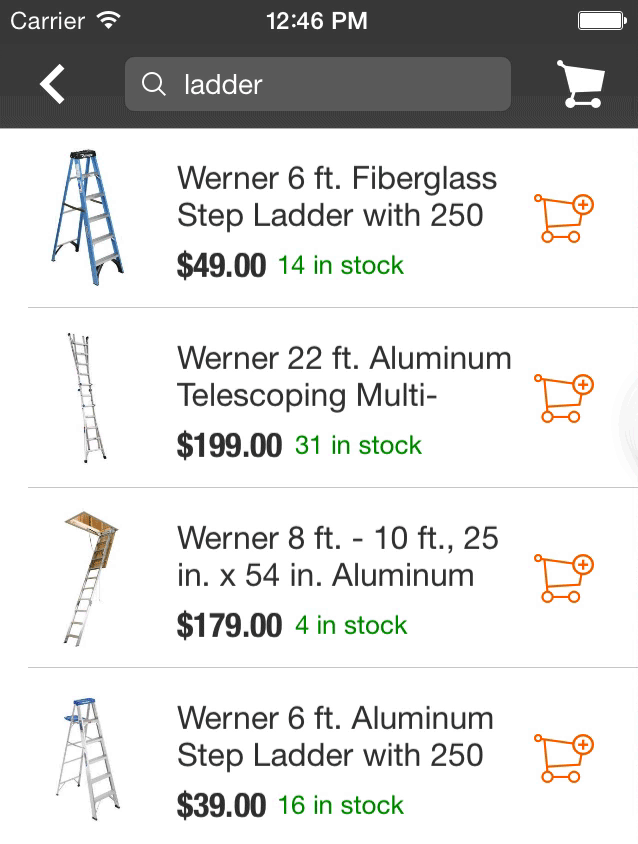The image size is (638, 844).
Task: Tap the Wi-Fi icon in status bar
Action: pos(109,20)
